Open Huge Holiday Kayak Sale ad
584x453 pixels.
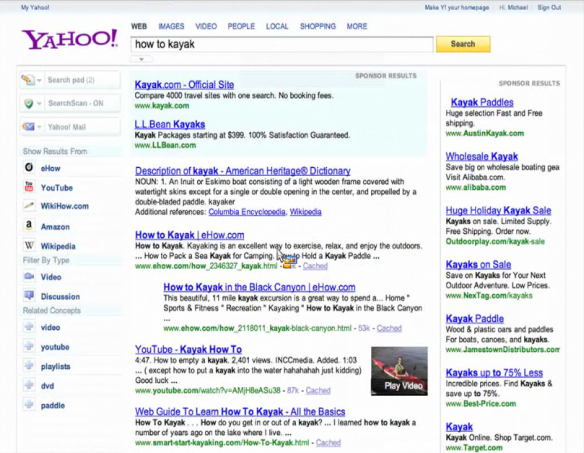pos(498,210)
